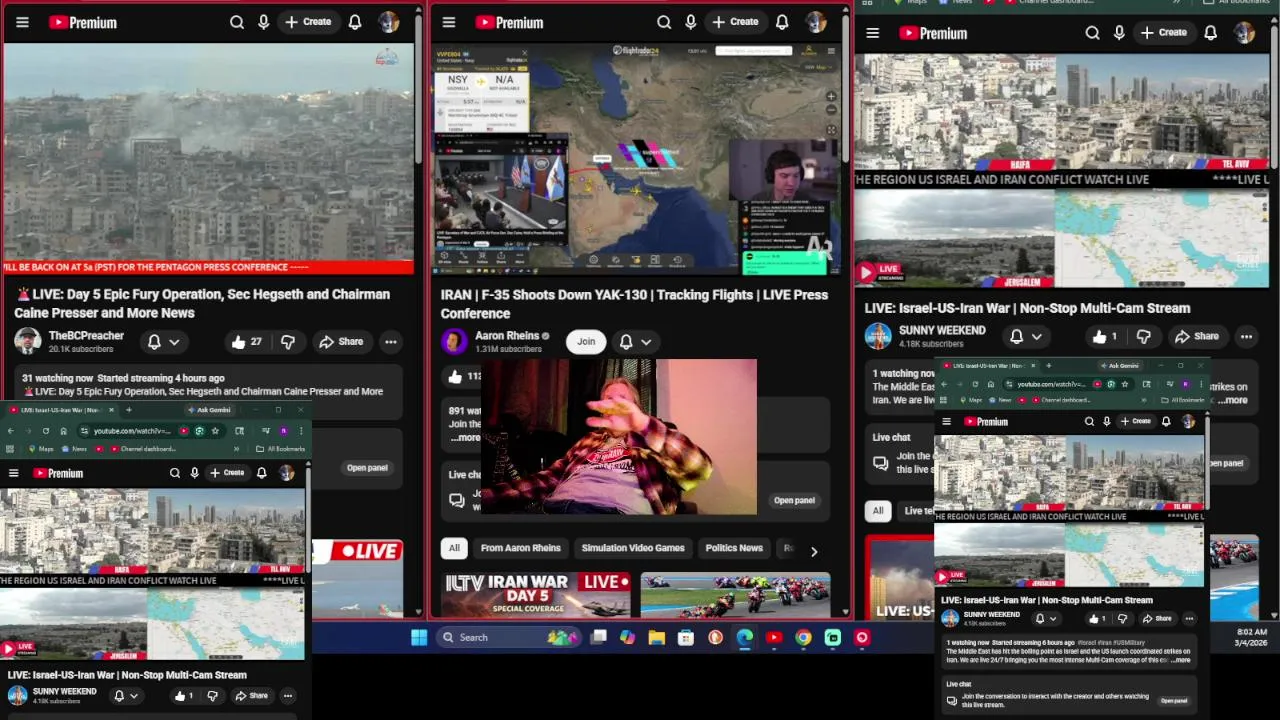Viewport: 1280px width, 720px height.
Task: Share the TheBCPreacher video
Action: point(341,342)
